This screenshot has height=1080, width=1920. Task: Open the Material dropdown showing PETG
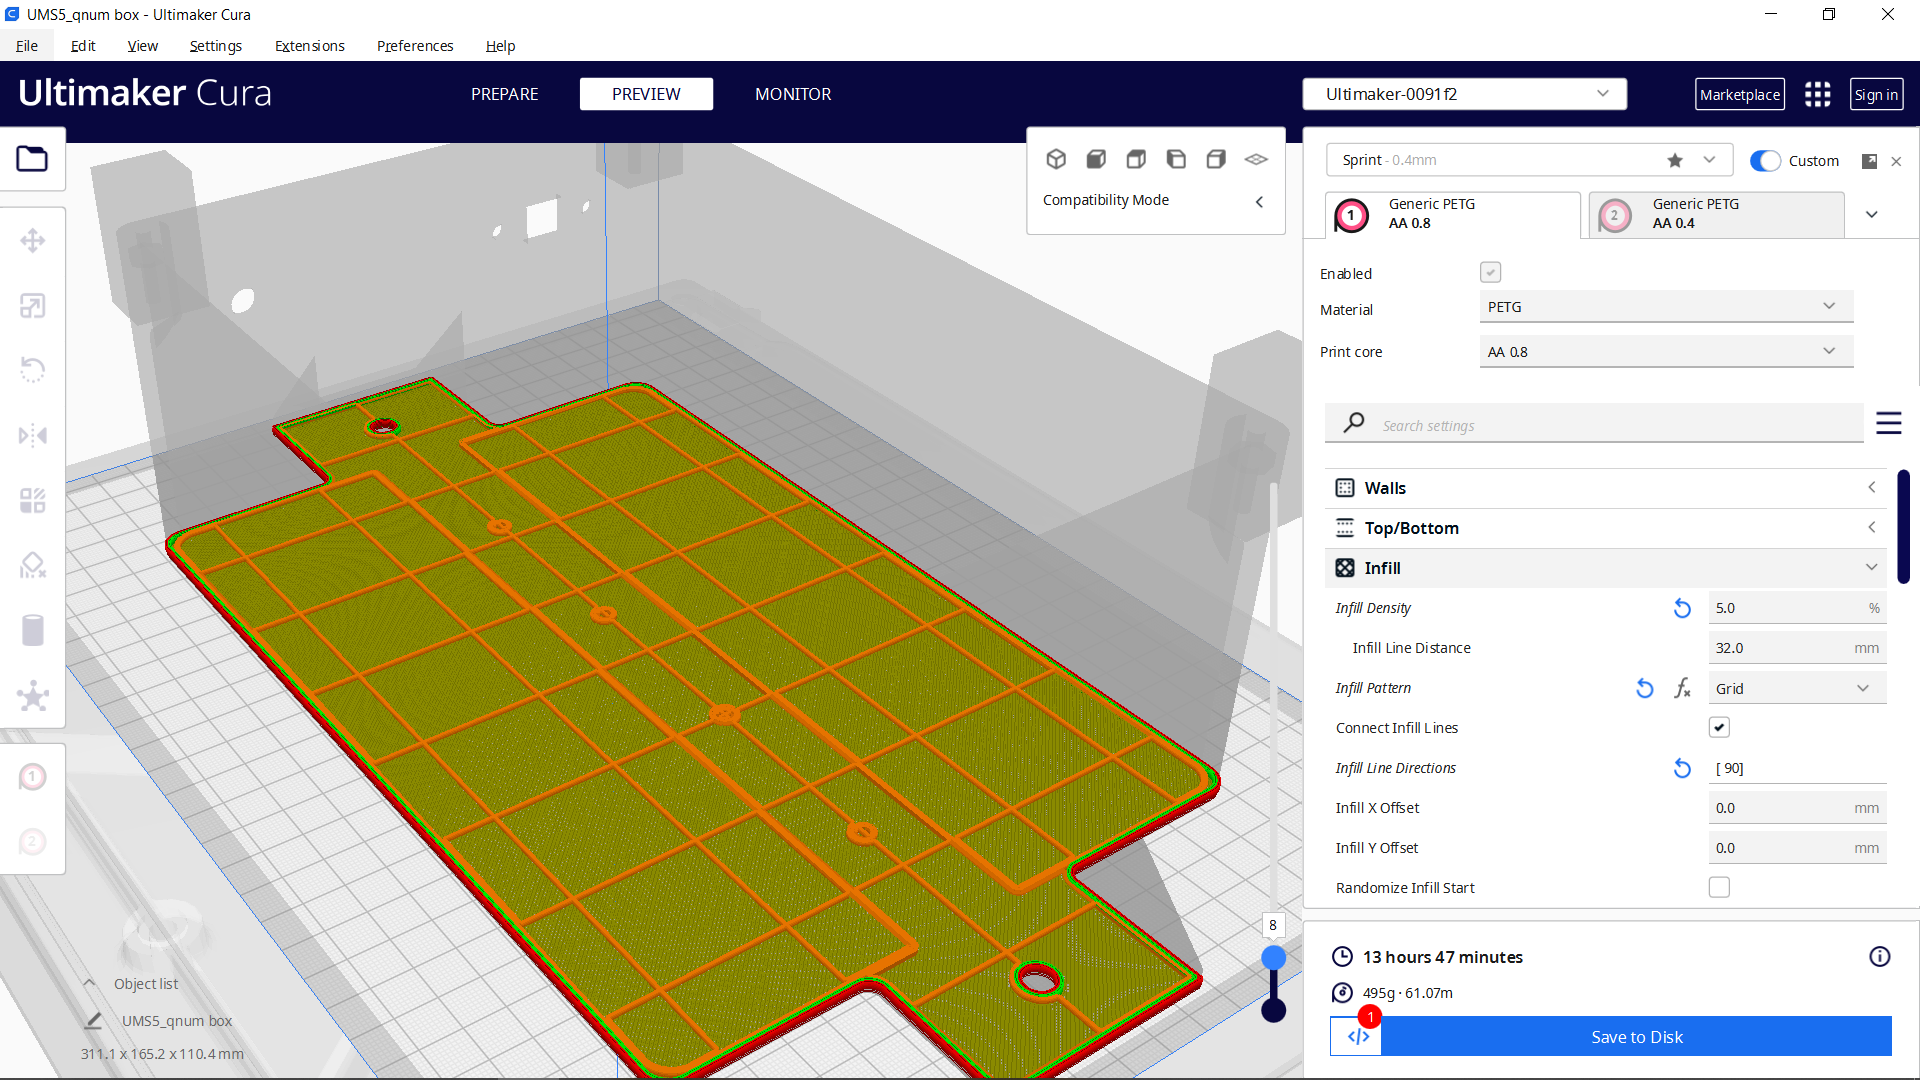(1664, 306)
